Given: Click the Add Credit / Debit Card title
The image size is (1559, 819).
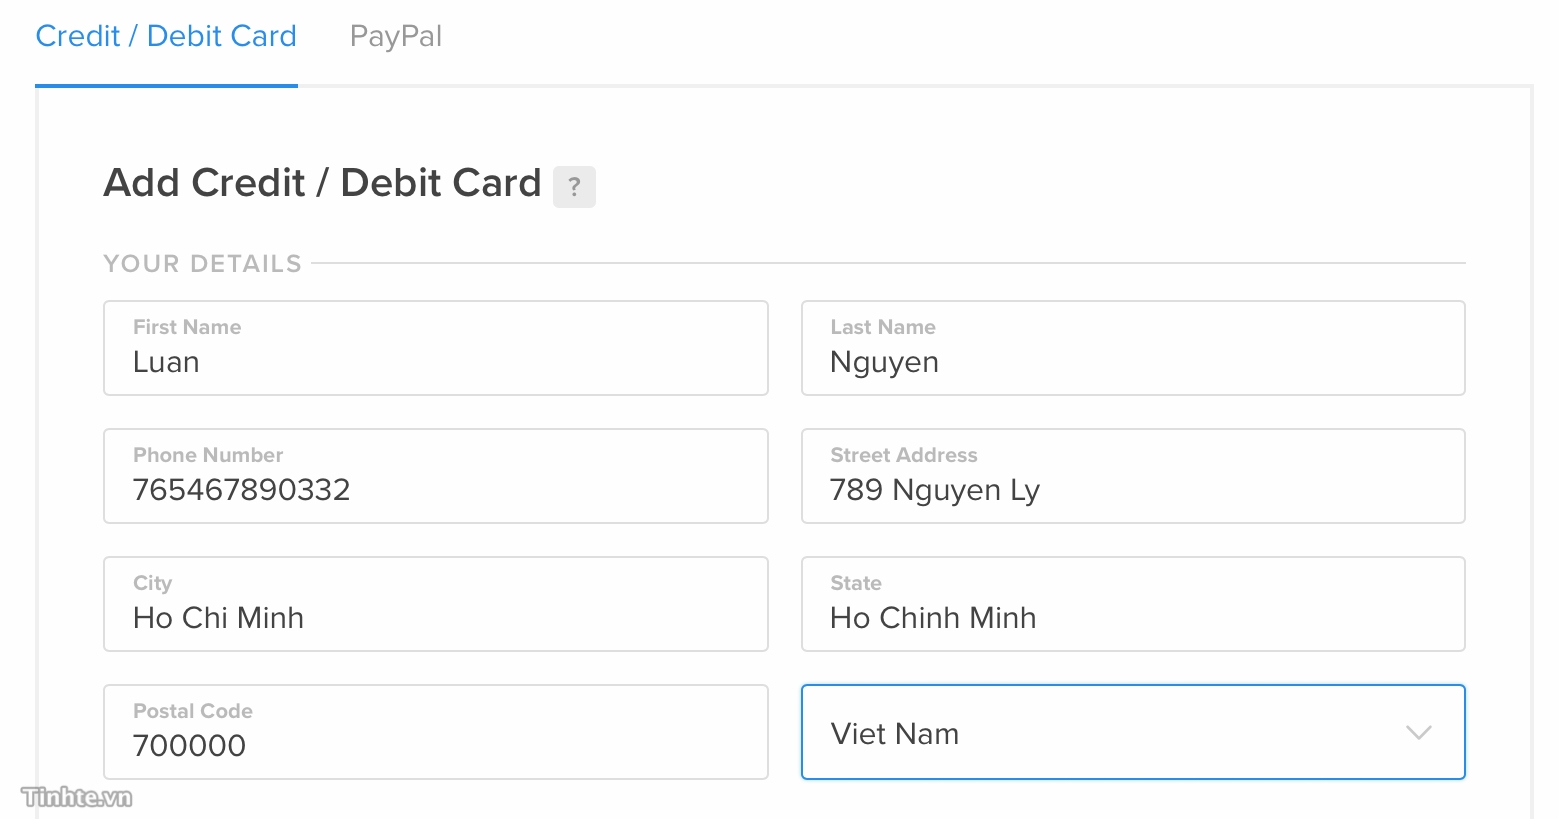Looking at the screenshot, I should pyautogui.click(x=322, y=183).
